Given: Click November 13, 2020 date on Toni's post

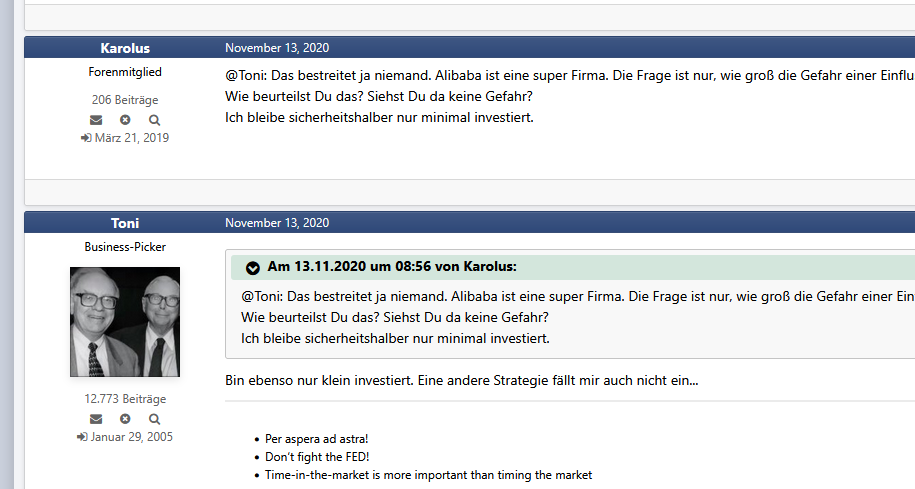Looking at the screenshot, I should click(x=277, y=223).
